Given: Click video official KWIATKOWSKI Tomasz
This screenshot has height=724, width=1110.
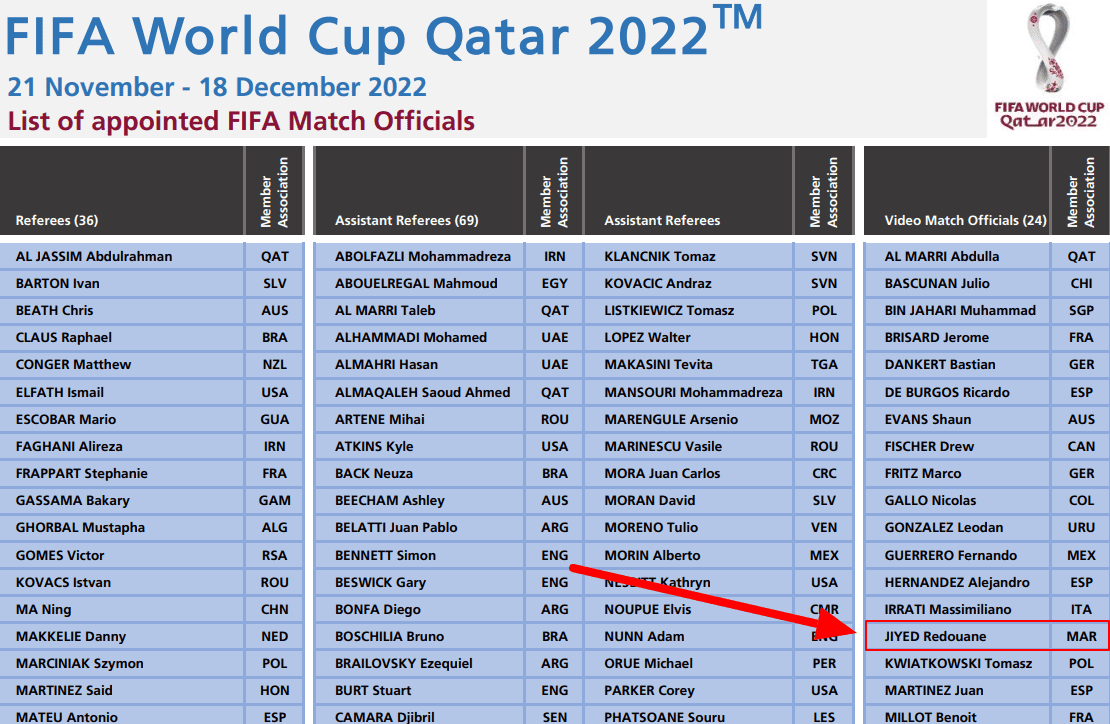Looking at the screenshot, I should (958, 664).
